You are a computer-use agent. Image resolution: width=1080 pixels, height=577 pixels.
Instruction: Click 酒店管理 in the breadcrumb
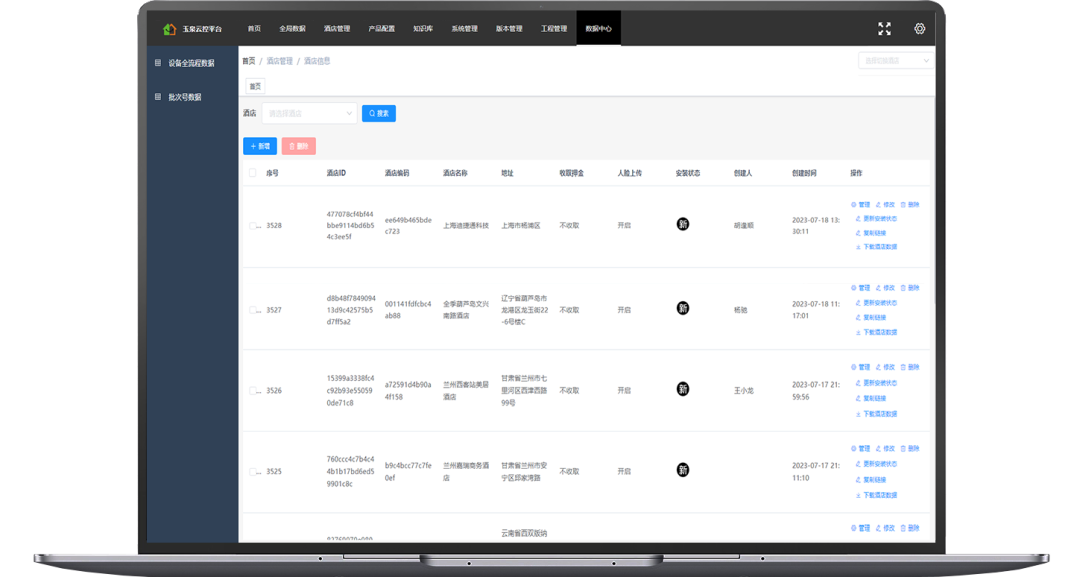coord(280,61)
